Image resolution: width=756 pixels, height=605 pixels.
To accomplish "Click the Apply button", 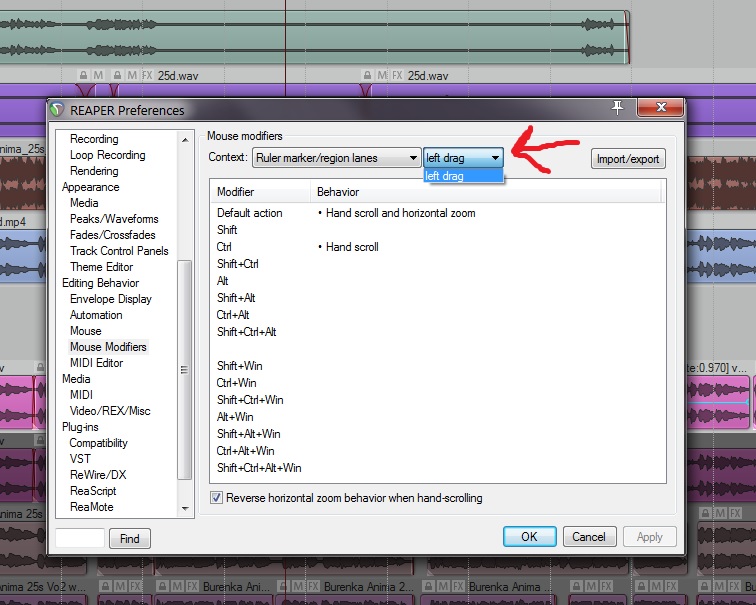I will pyautogui.click(x=649, y=537).
